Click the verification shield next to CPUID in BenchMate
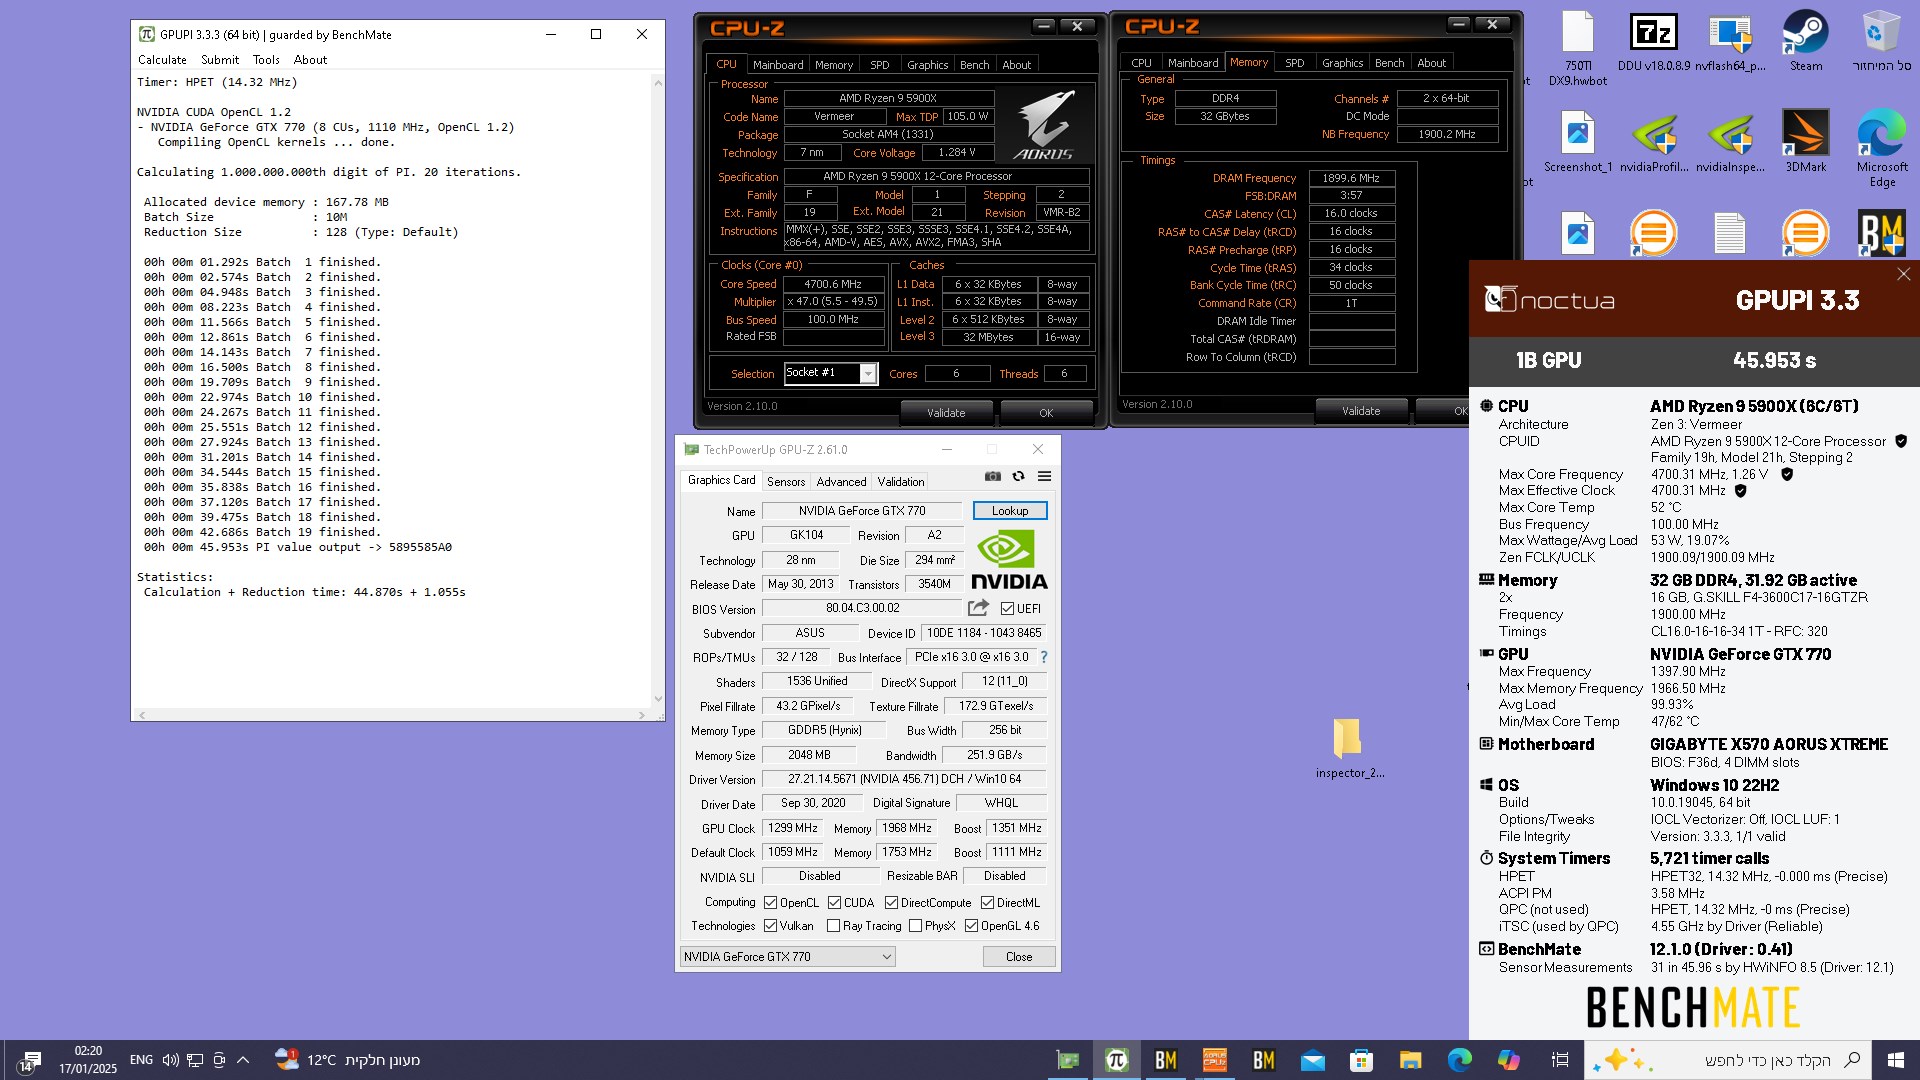 (1901, 441)
